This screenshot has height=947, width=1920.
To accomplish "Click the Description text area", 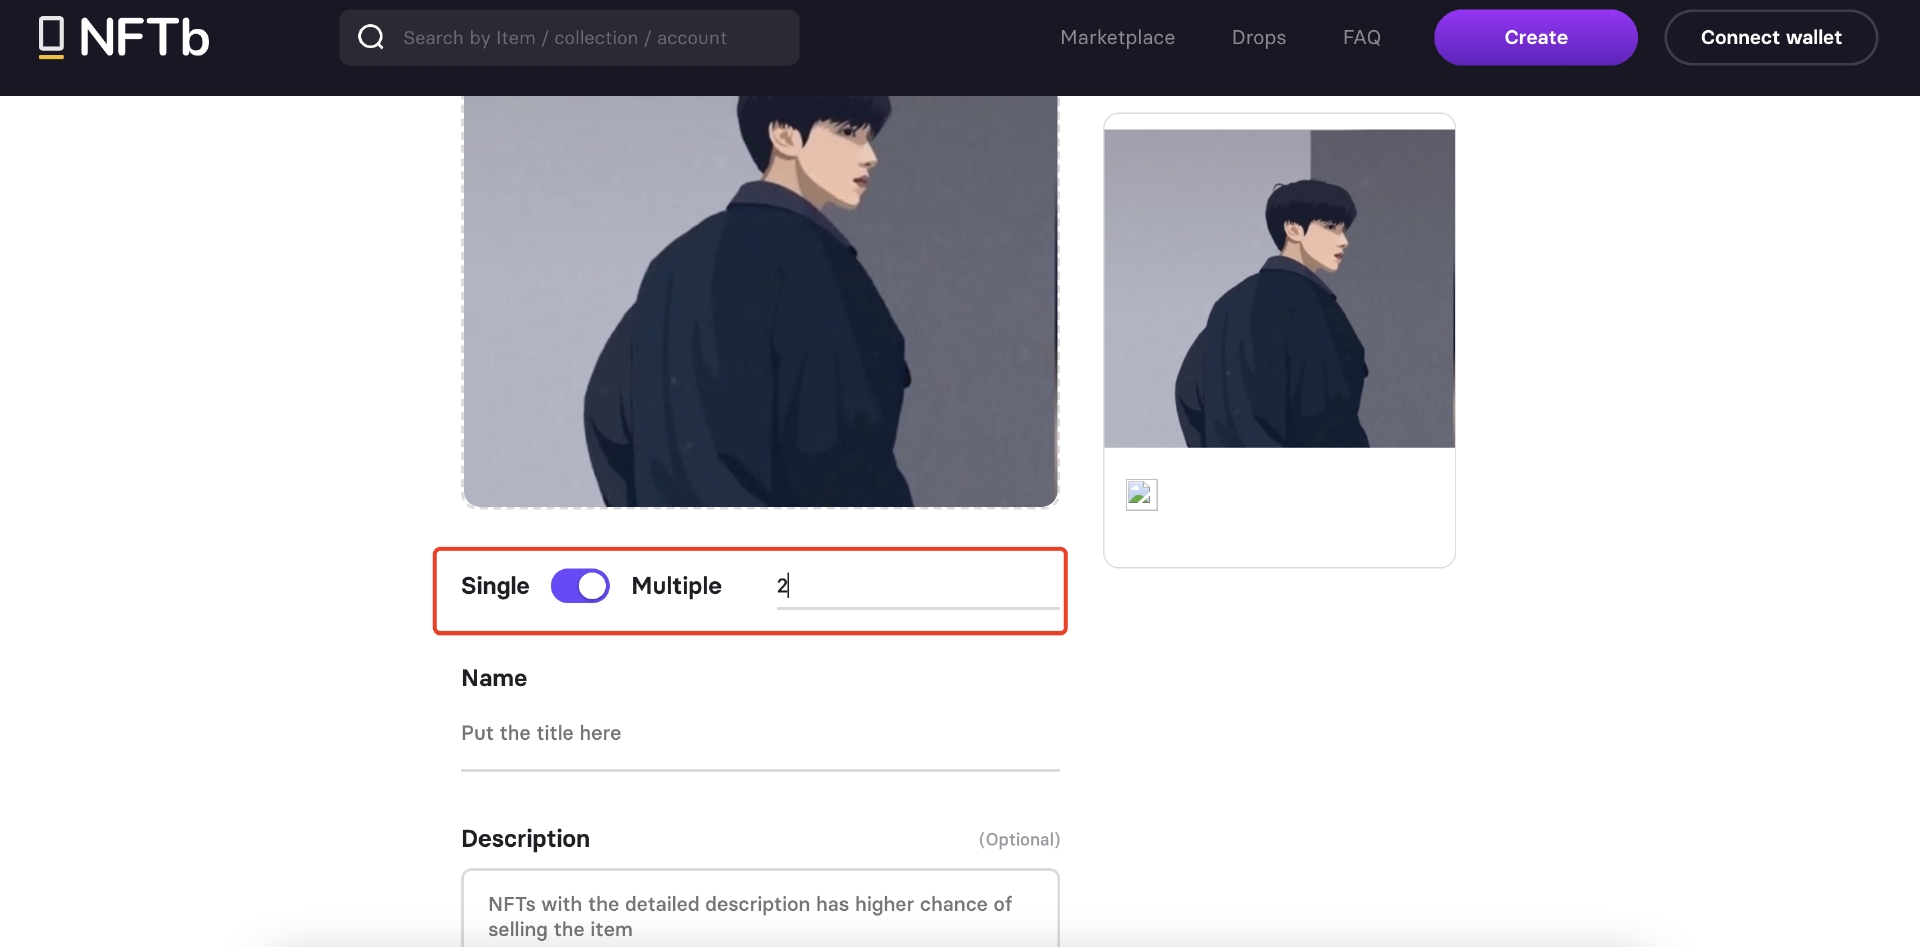I will 760,908.
